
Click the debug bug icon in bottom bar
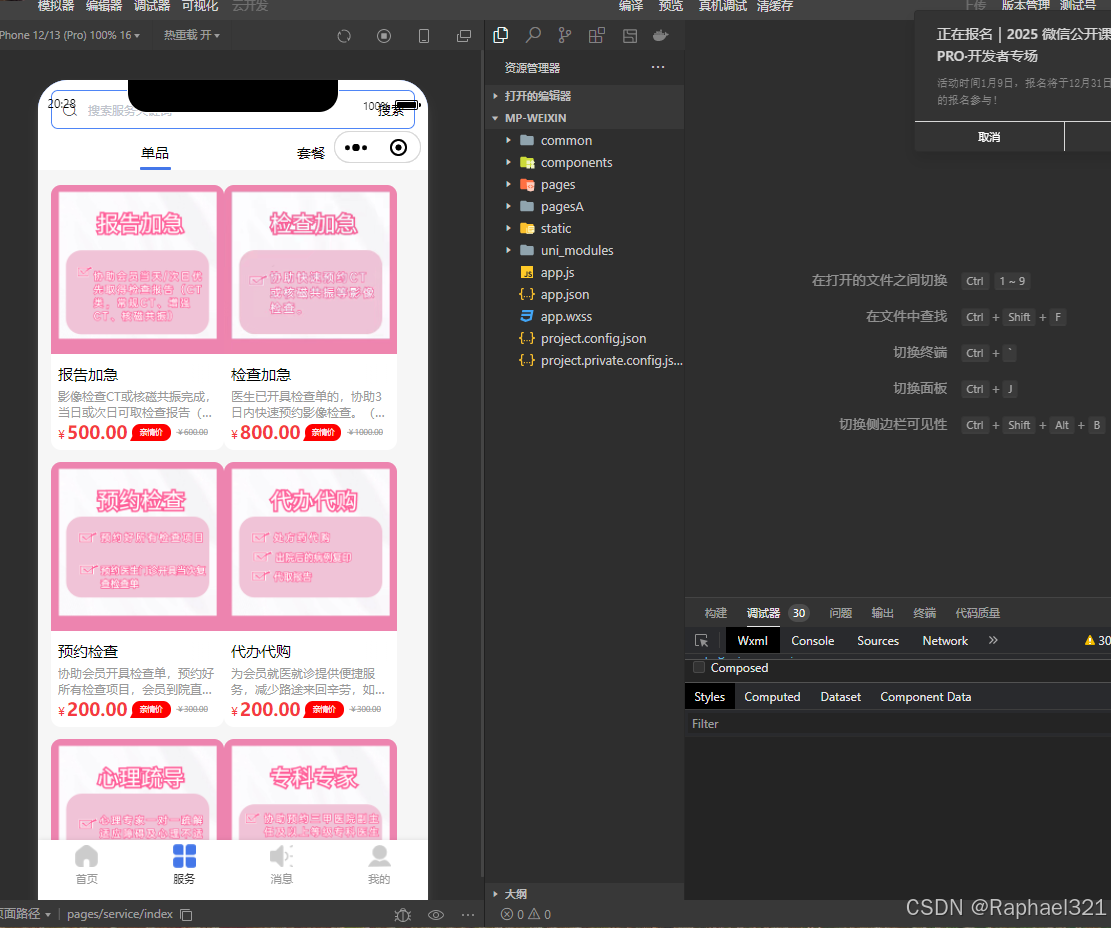tap(402, 915)
